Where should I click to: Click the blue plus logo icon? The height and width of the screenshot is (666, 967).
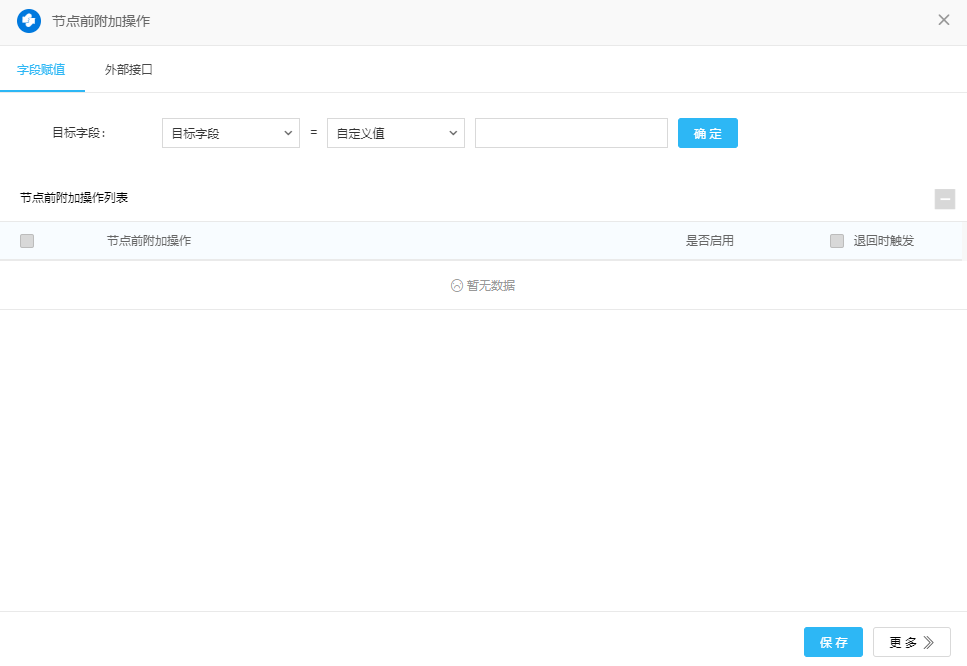(x=29, y=21)
